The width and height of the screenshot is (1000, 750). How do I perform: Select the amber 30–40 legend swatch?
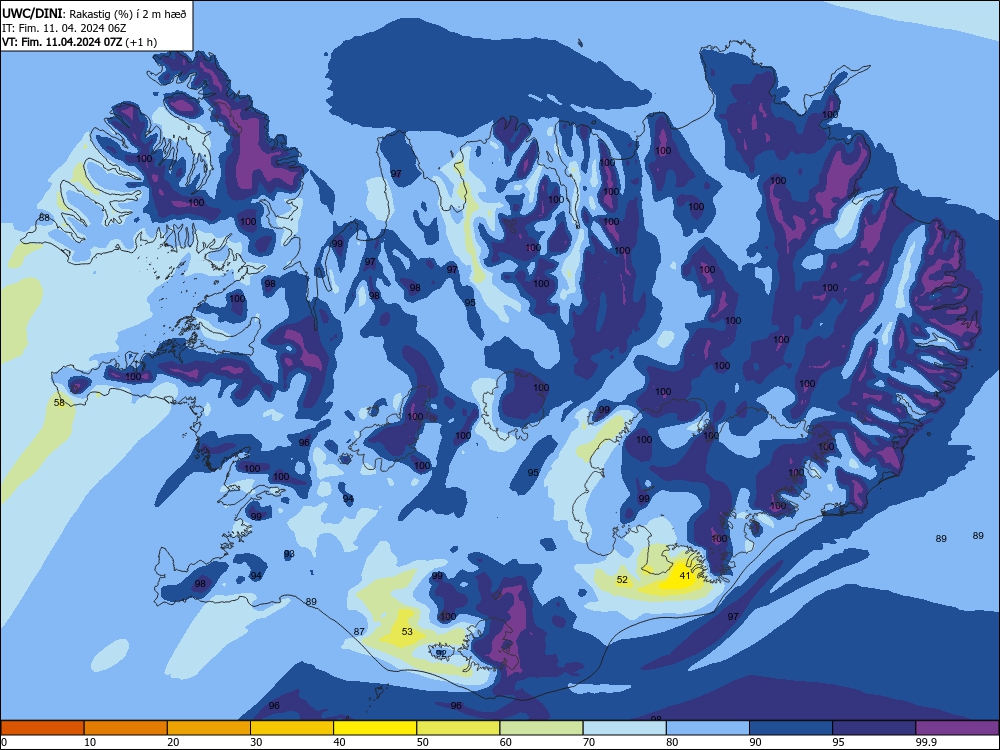(292, 728)
